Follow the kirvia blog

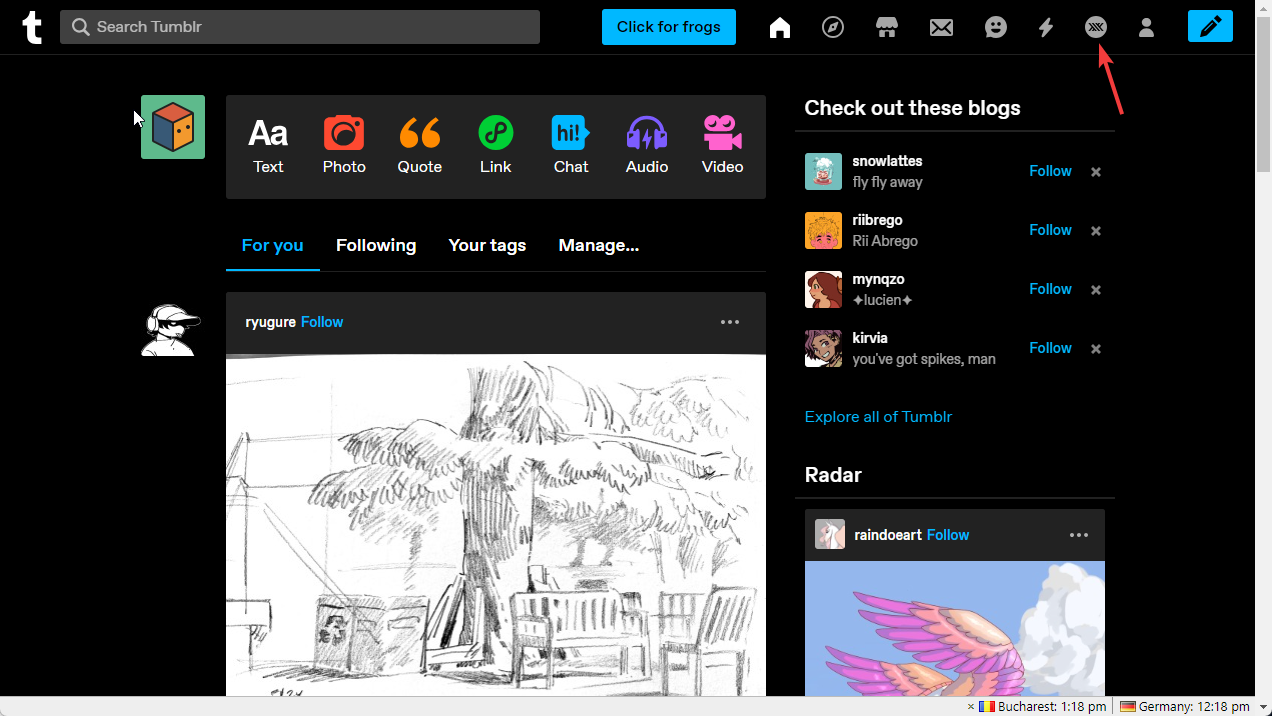pyautogui.click(x=1050, y=348)
